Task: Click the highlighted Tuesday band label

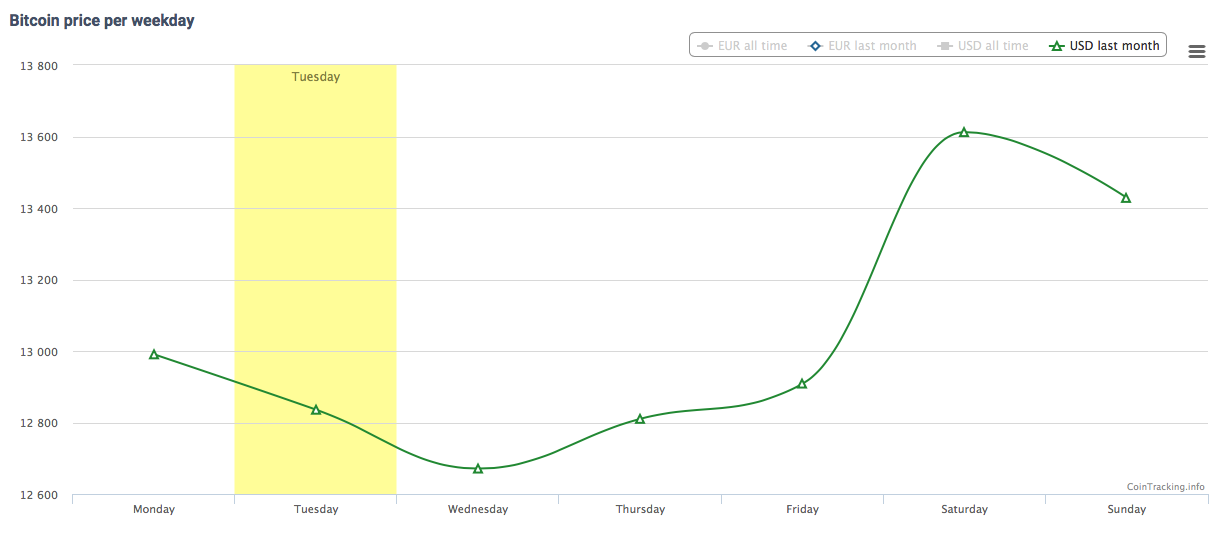Action: (x=316, y=77)
